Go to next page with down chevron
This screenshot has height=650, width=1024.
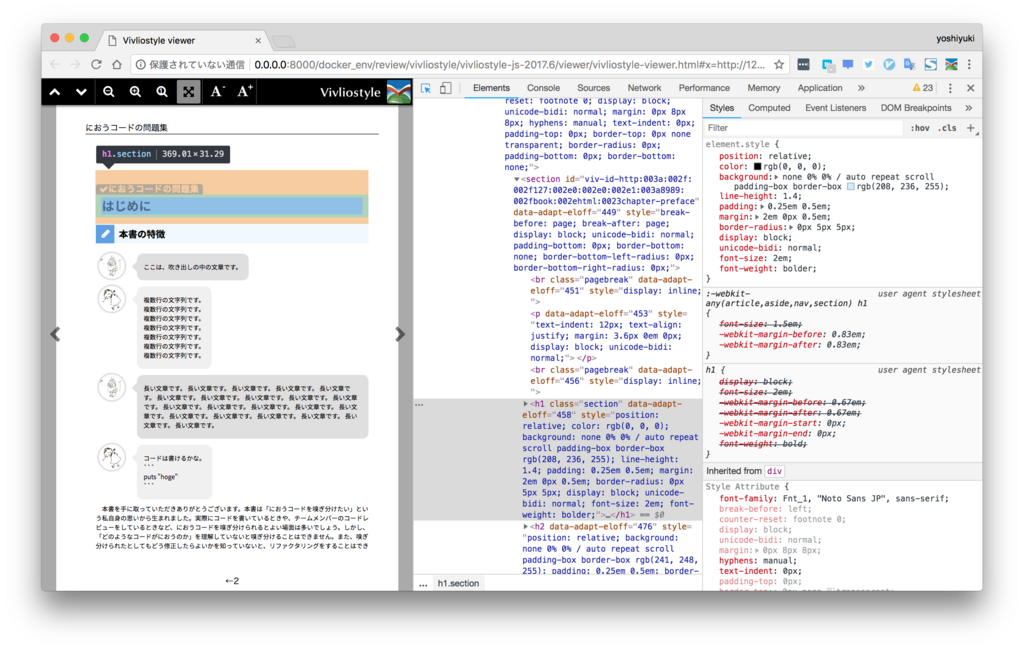[81, 92]
